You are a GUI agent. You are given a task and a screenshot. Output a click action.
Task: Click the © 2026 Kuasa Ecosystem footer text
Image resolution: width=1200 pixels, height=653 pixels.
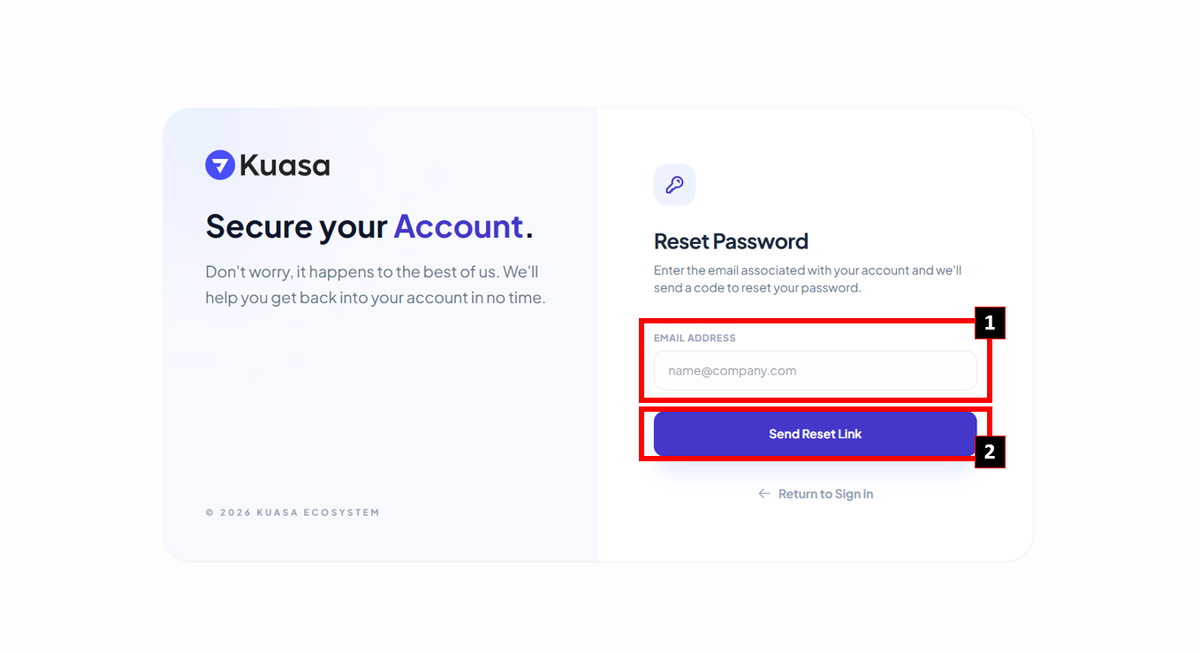292,513
